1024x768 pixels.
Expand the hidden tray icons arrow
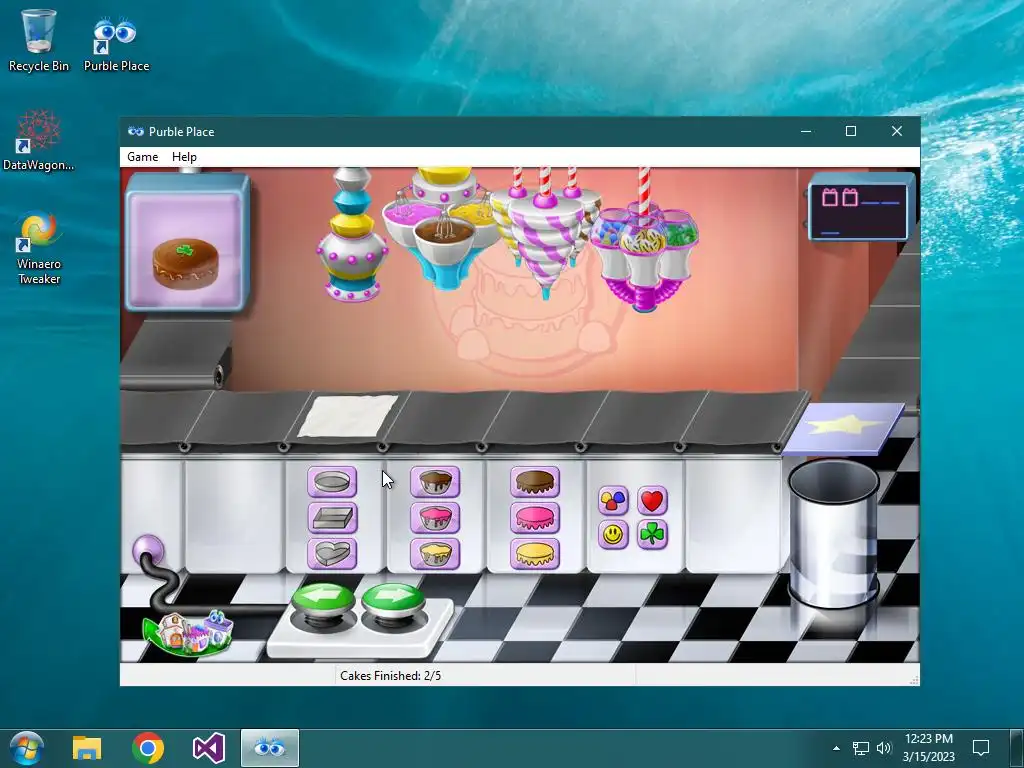click(836, 748)
